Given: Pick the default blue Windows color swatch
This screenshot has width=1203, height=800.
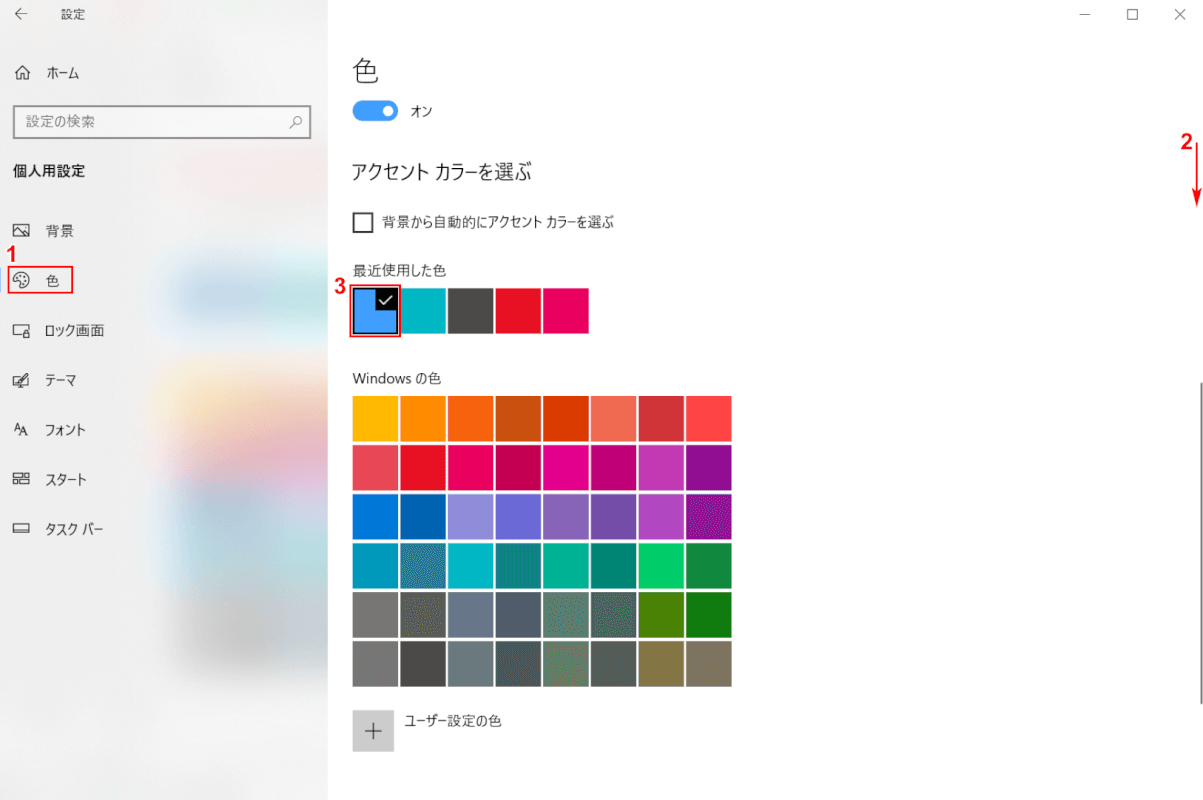Looking at the screenshot, I should (375, 516).
